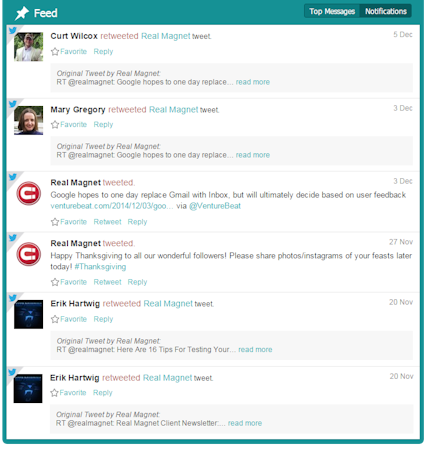Click the 27 Nov date stamp

tap(401, 242)
